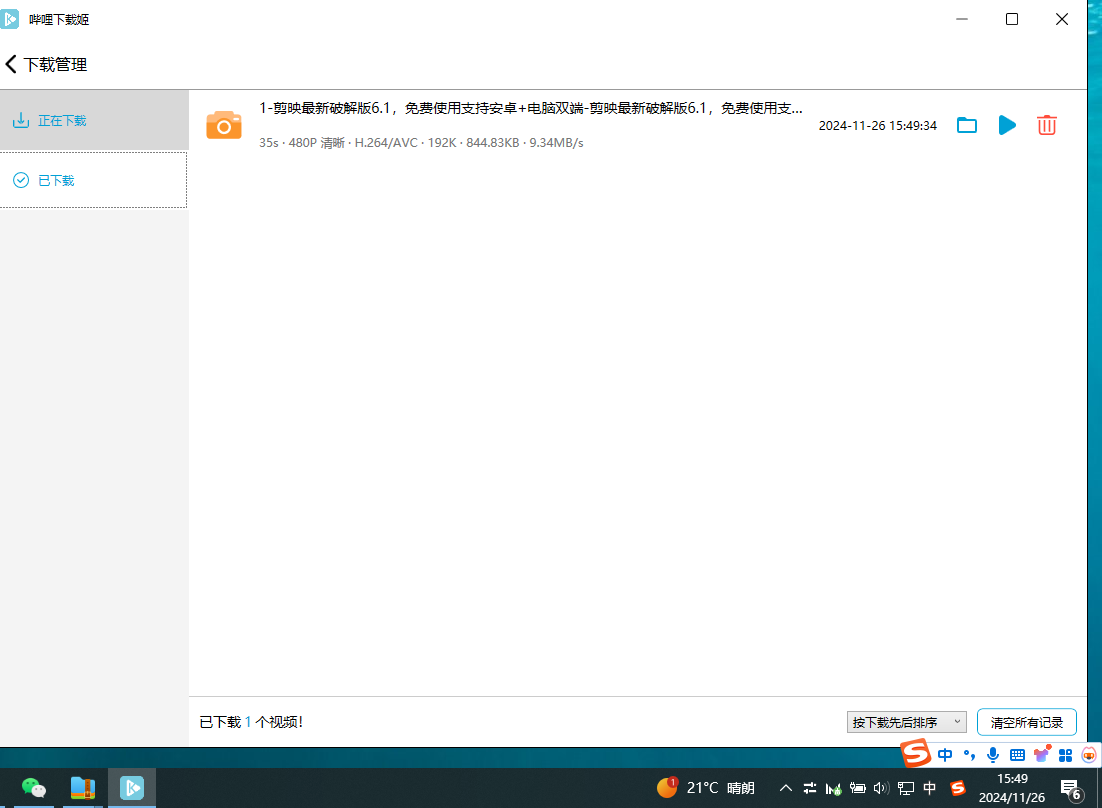Click the battery icon in system tray
1102x808 pixels.
857,788
